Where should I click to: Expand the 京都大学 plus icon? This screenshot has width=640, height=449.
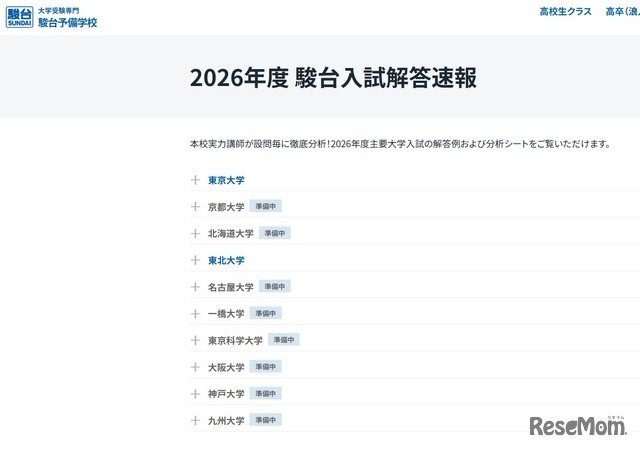pos(195,207)
